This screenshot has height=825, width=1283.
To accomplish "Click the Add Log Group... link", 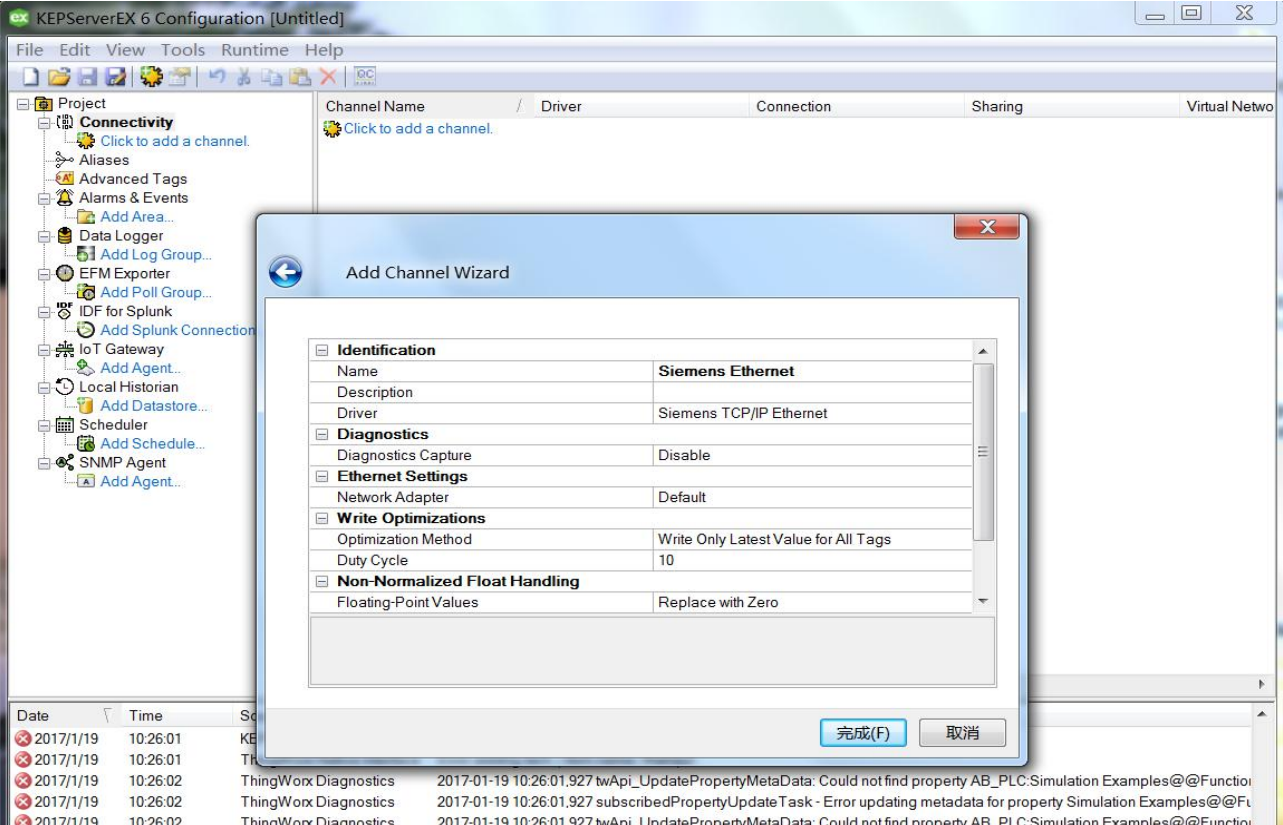I will tap(156, 255).
